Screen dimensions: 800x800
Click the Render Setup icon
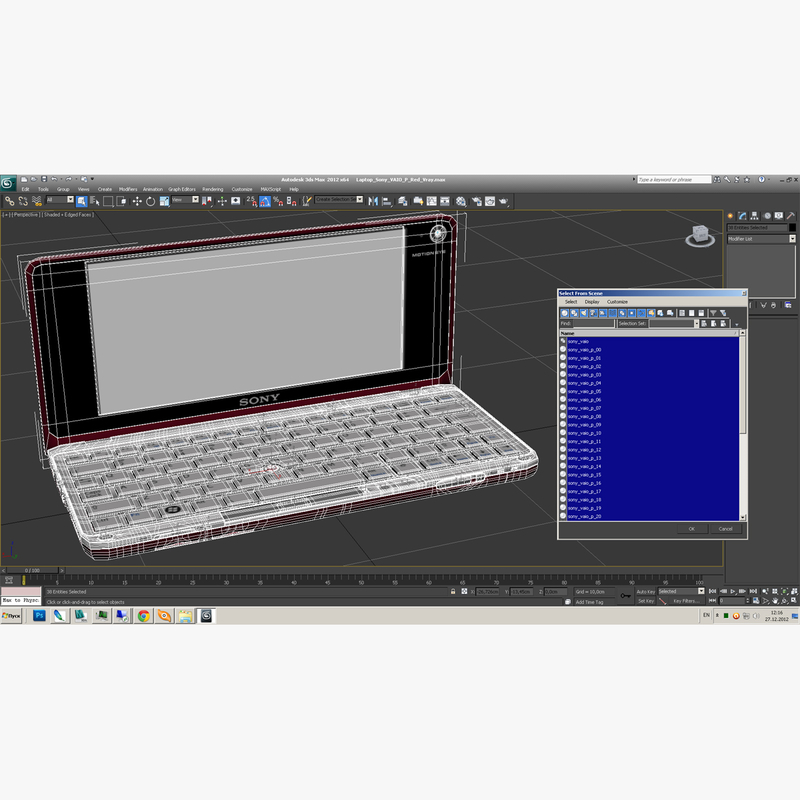coord(478,202)
